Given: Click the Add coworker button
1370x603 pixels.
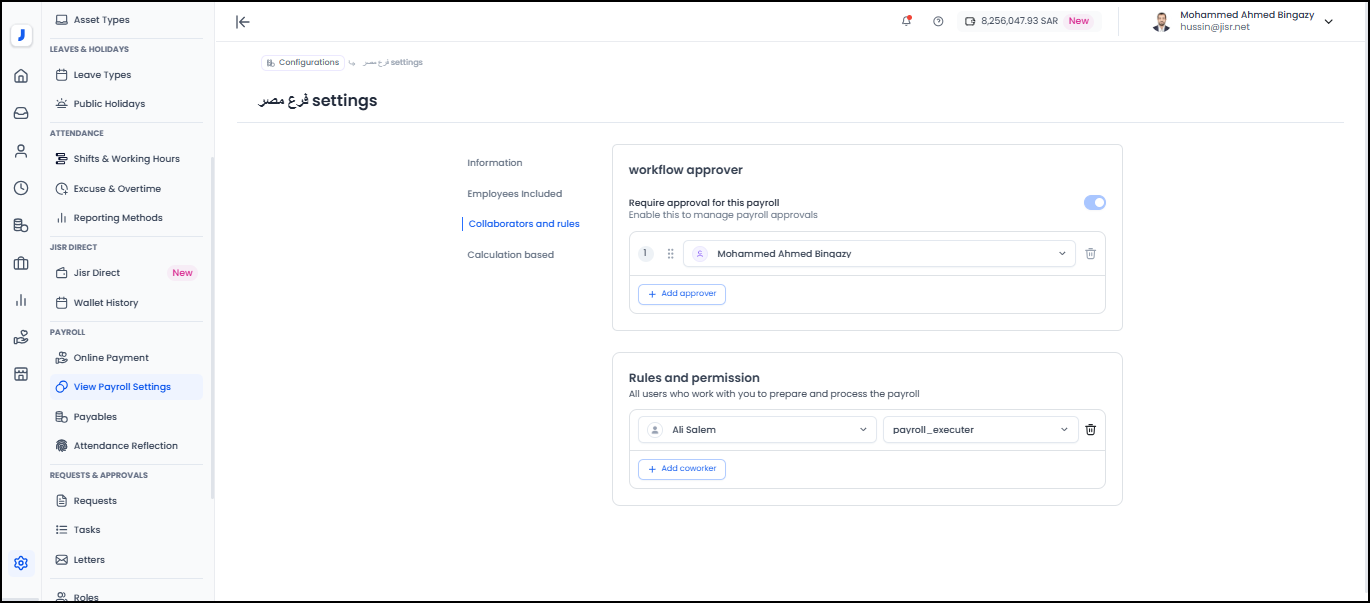Looking at the screenshot, I should pos(682,469).
